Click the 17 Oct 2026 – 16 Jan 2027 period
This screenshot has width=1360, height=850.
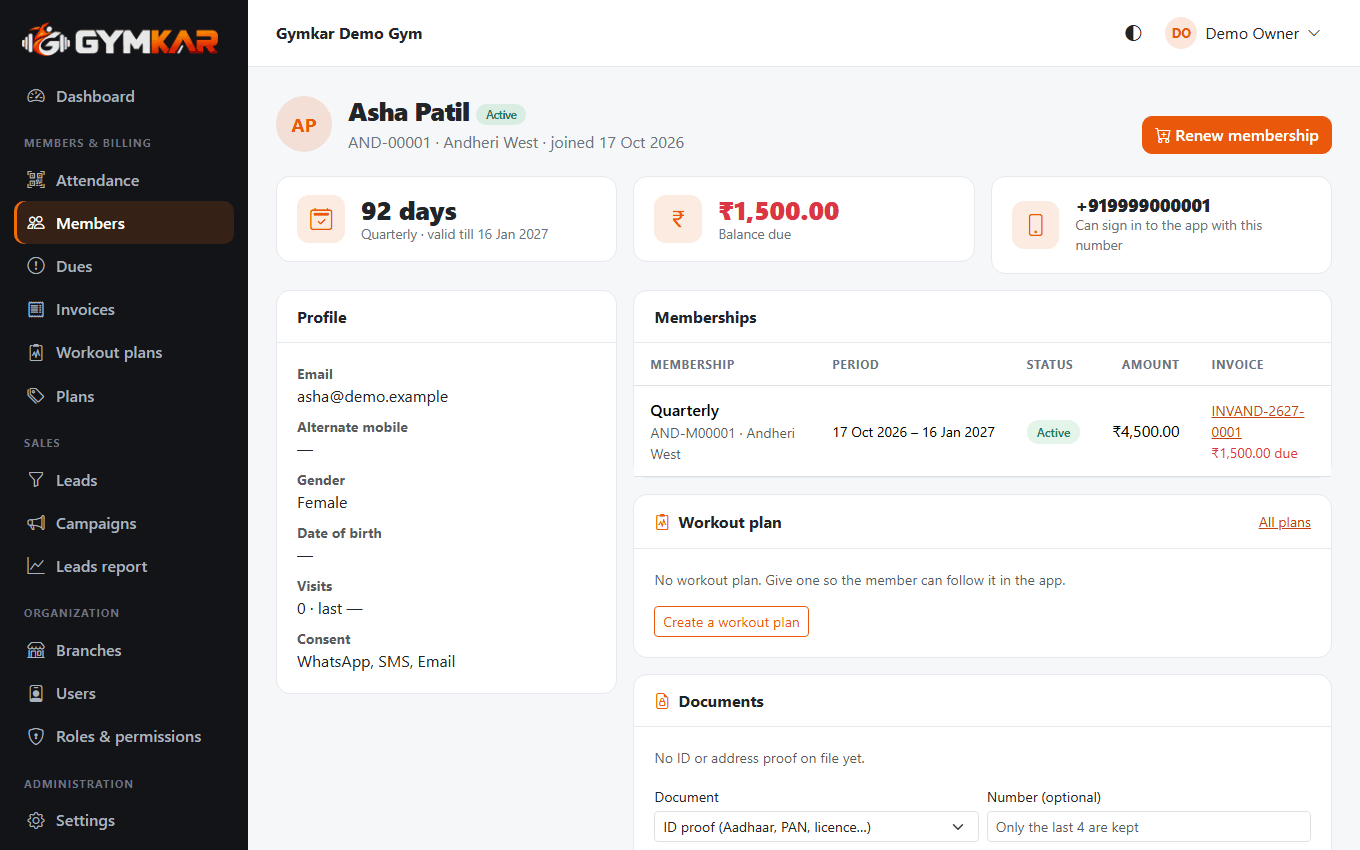pos(914,432)
